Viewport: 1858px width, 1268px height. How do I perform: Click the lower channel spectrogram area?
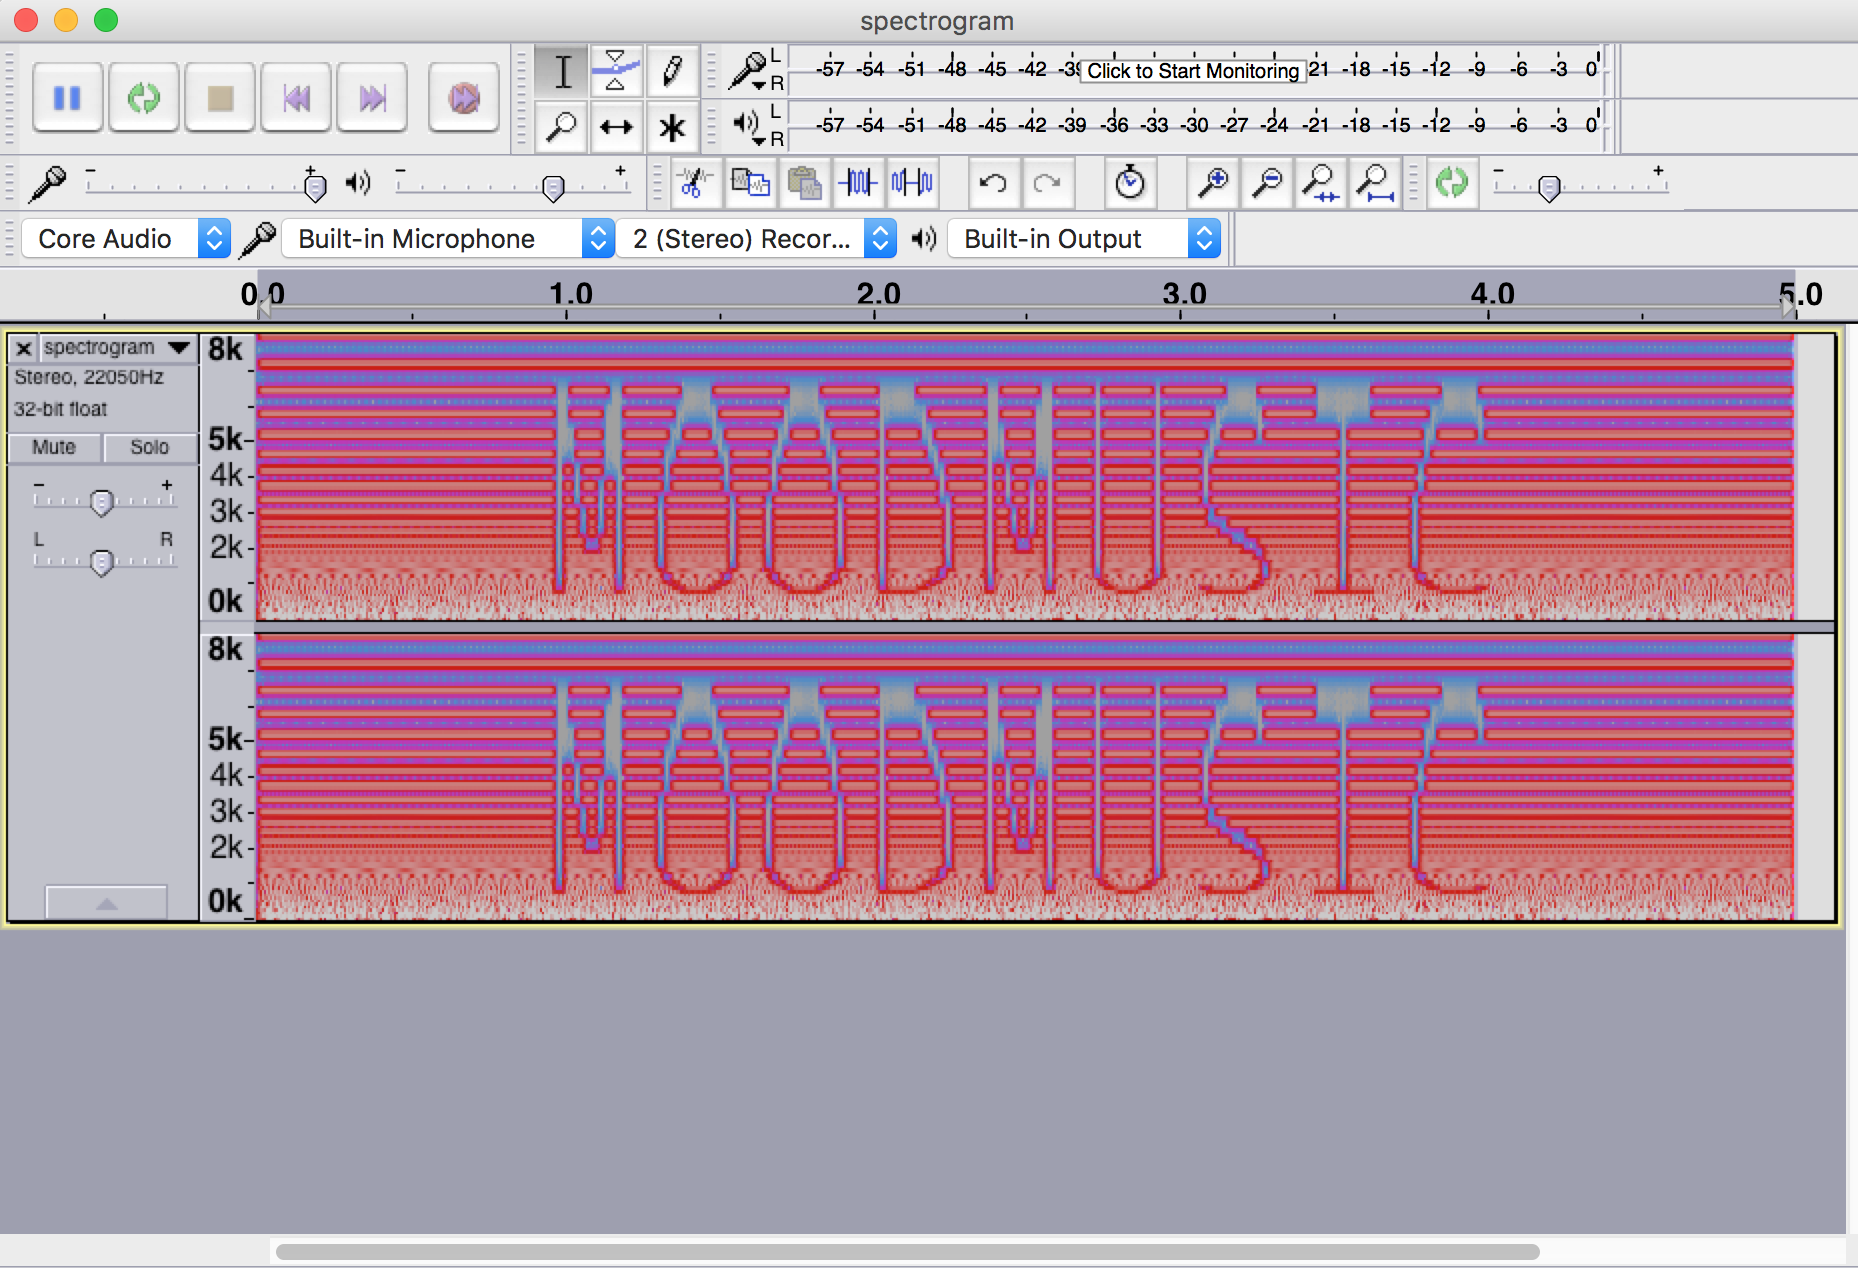click(x=1025, y=777)
